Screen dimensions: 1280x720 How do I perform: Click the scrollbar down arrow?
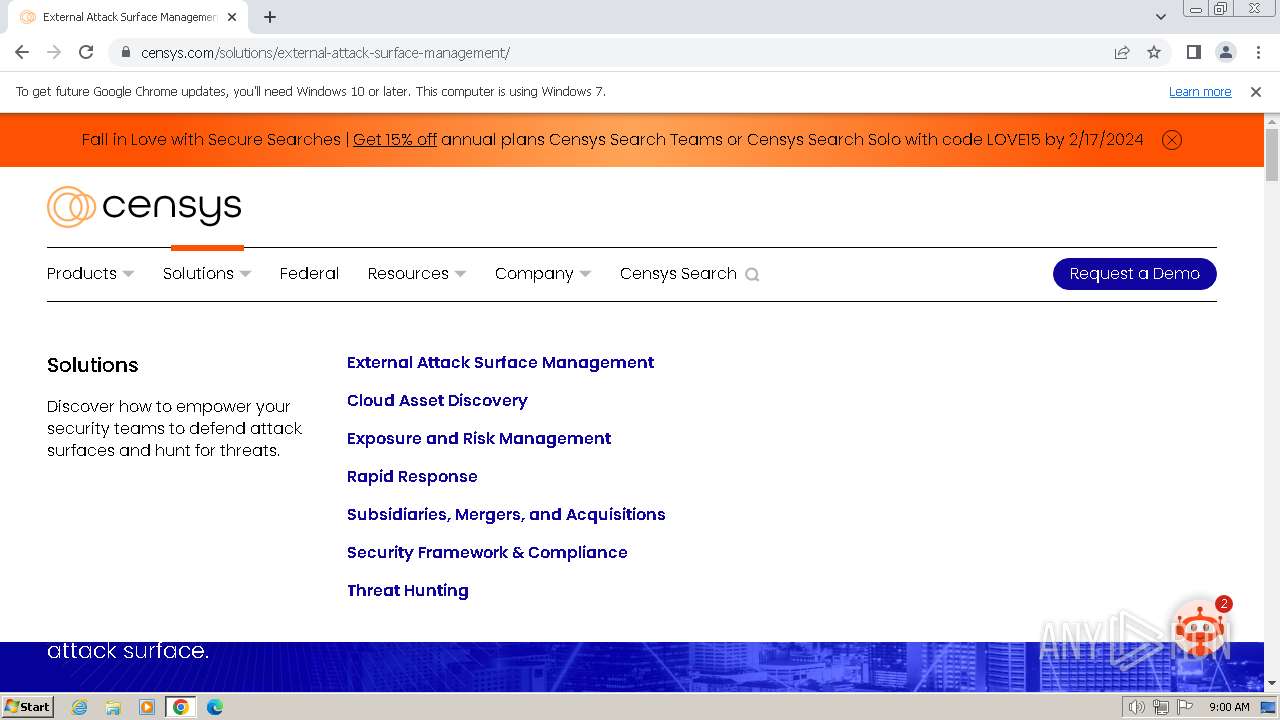coord(1272,684)
